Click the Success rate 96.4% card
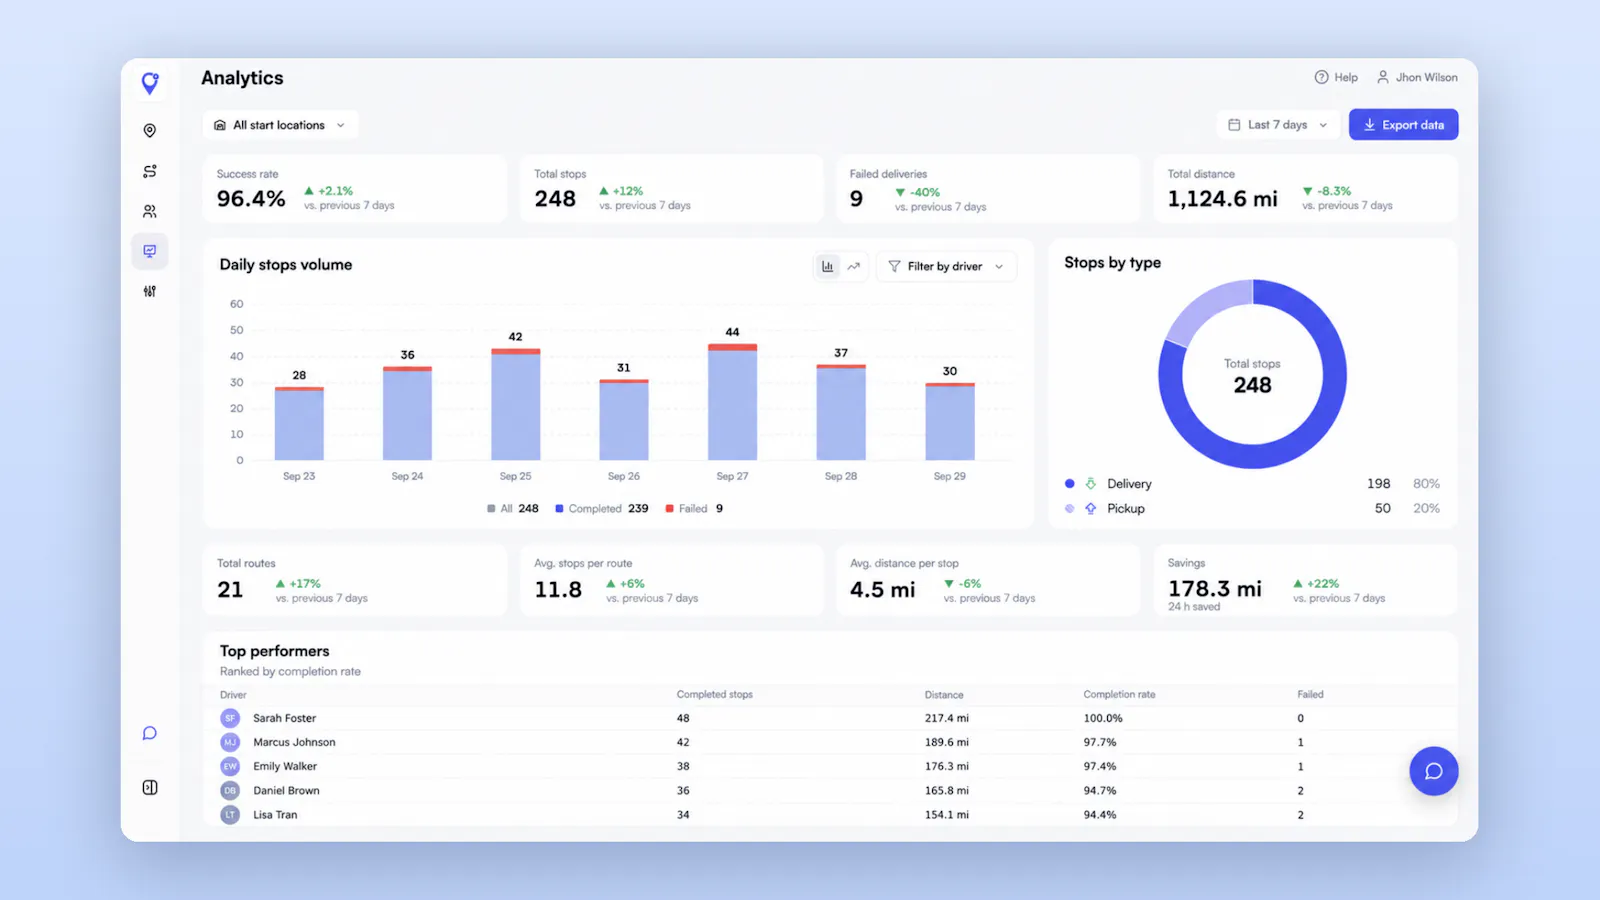 [x=355, y=189]
